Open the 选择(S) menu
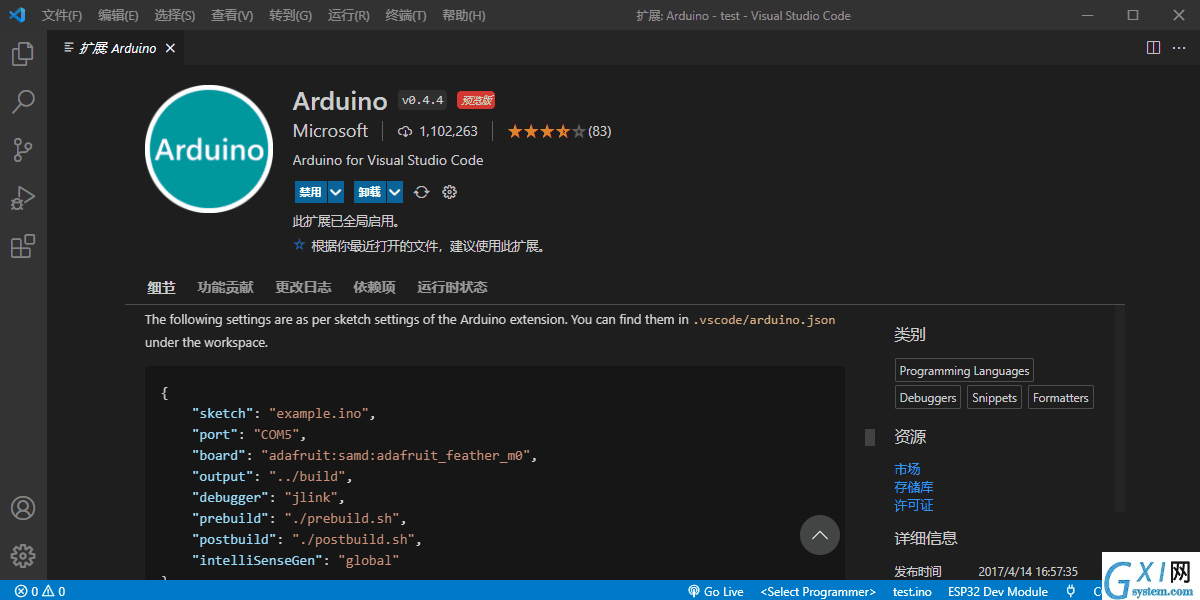 175,15
